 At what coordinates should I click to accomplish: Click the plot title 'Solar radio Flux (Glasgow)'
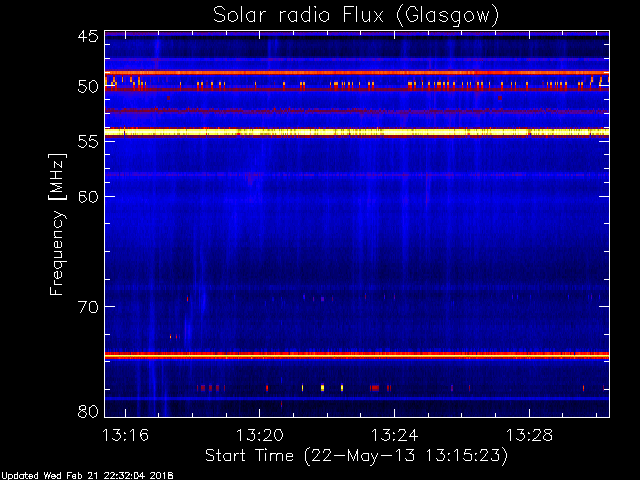pos(356,16)
